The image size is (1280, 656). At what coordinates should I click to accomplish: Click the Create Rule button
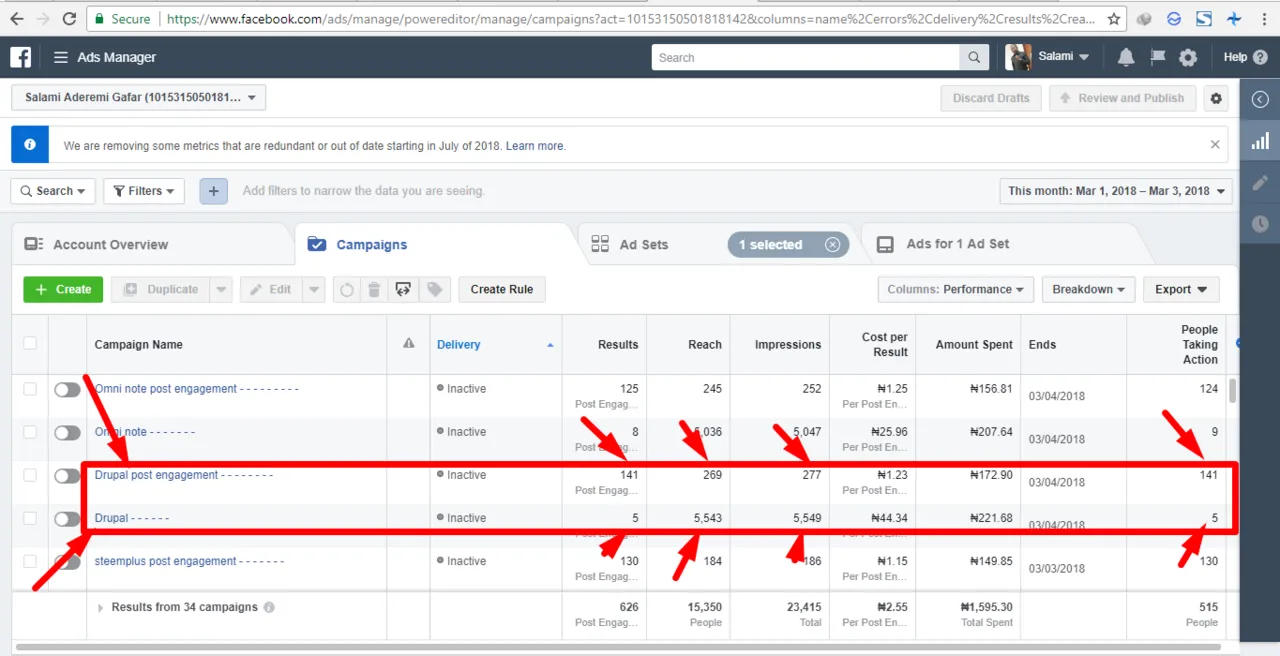click(x=502, y=289)
